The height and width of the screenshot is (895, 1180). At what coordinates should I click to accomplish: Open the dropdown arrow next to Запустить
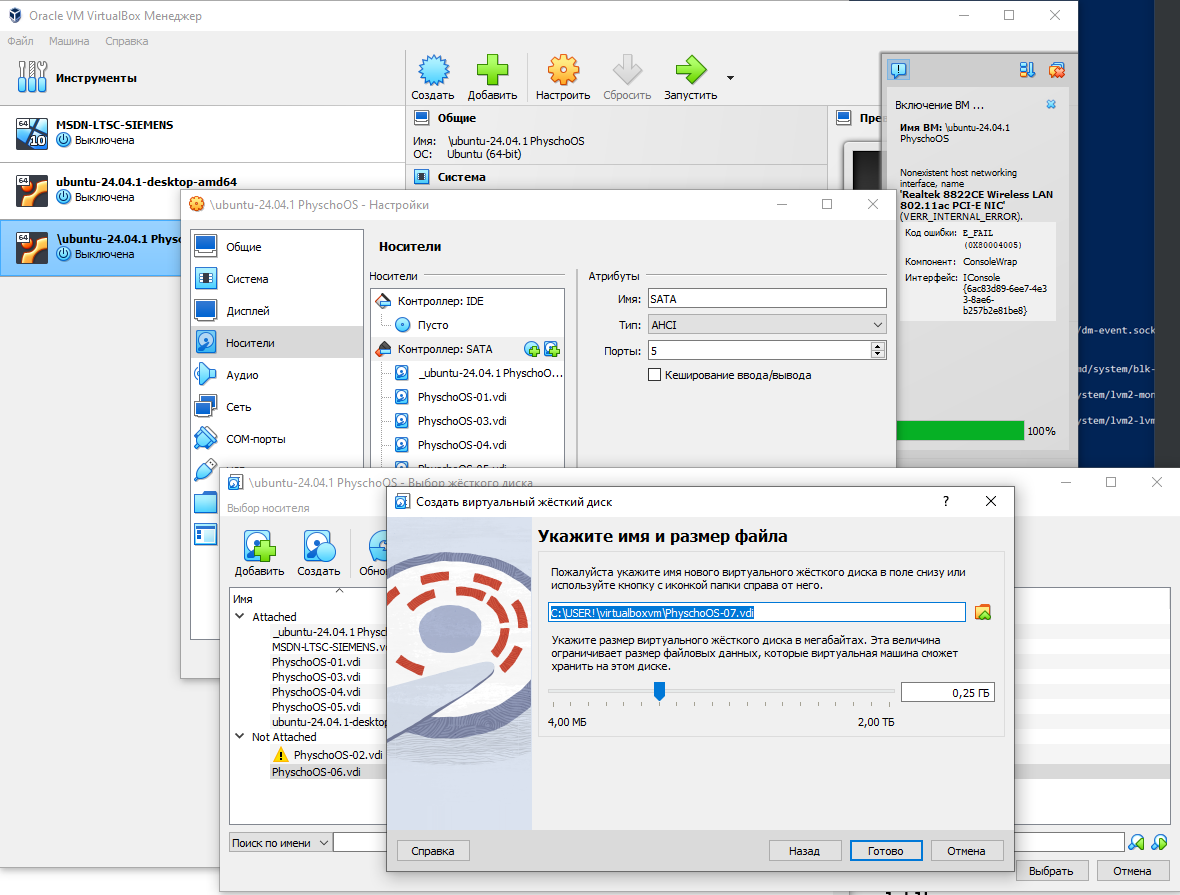click(730, 78)
